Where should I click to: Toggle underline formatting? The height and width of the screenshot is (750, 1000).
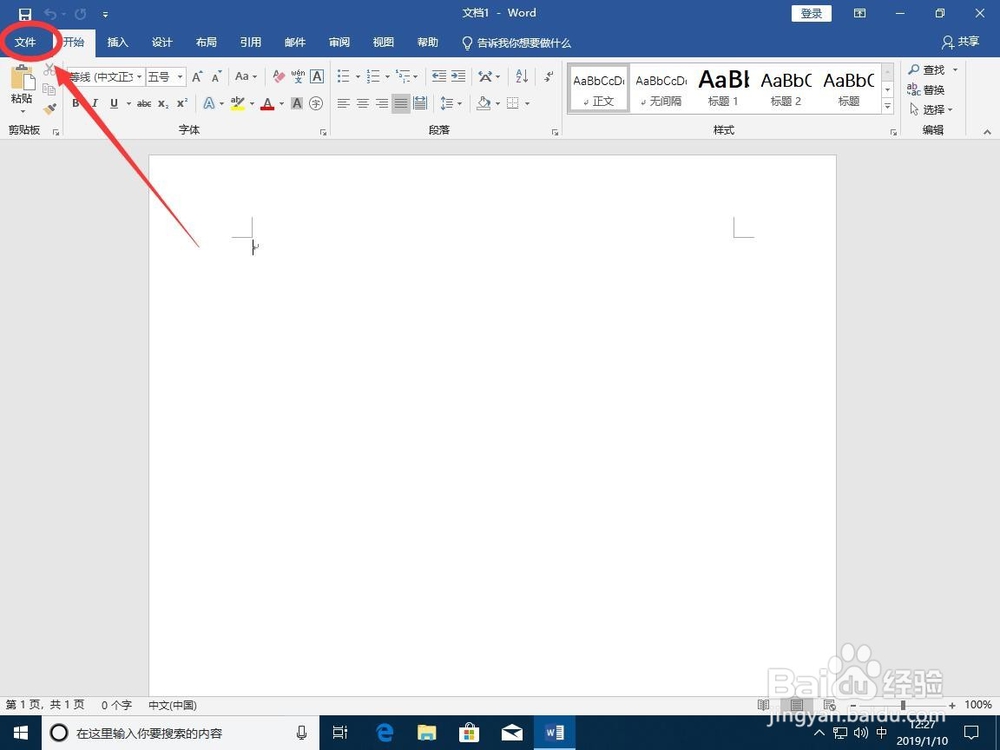point(114,103)
